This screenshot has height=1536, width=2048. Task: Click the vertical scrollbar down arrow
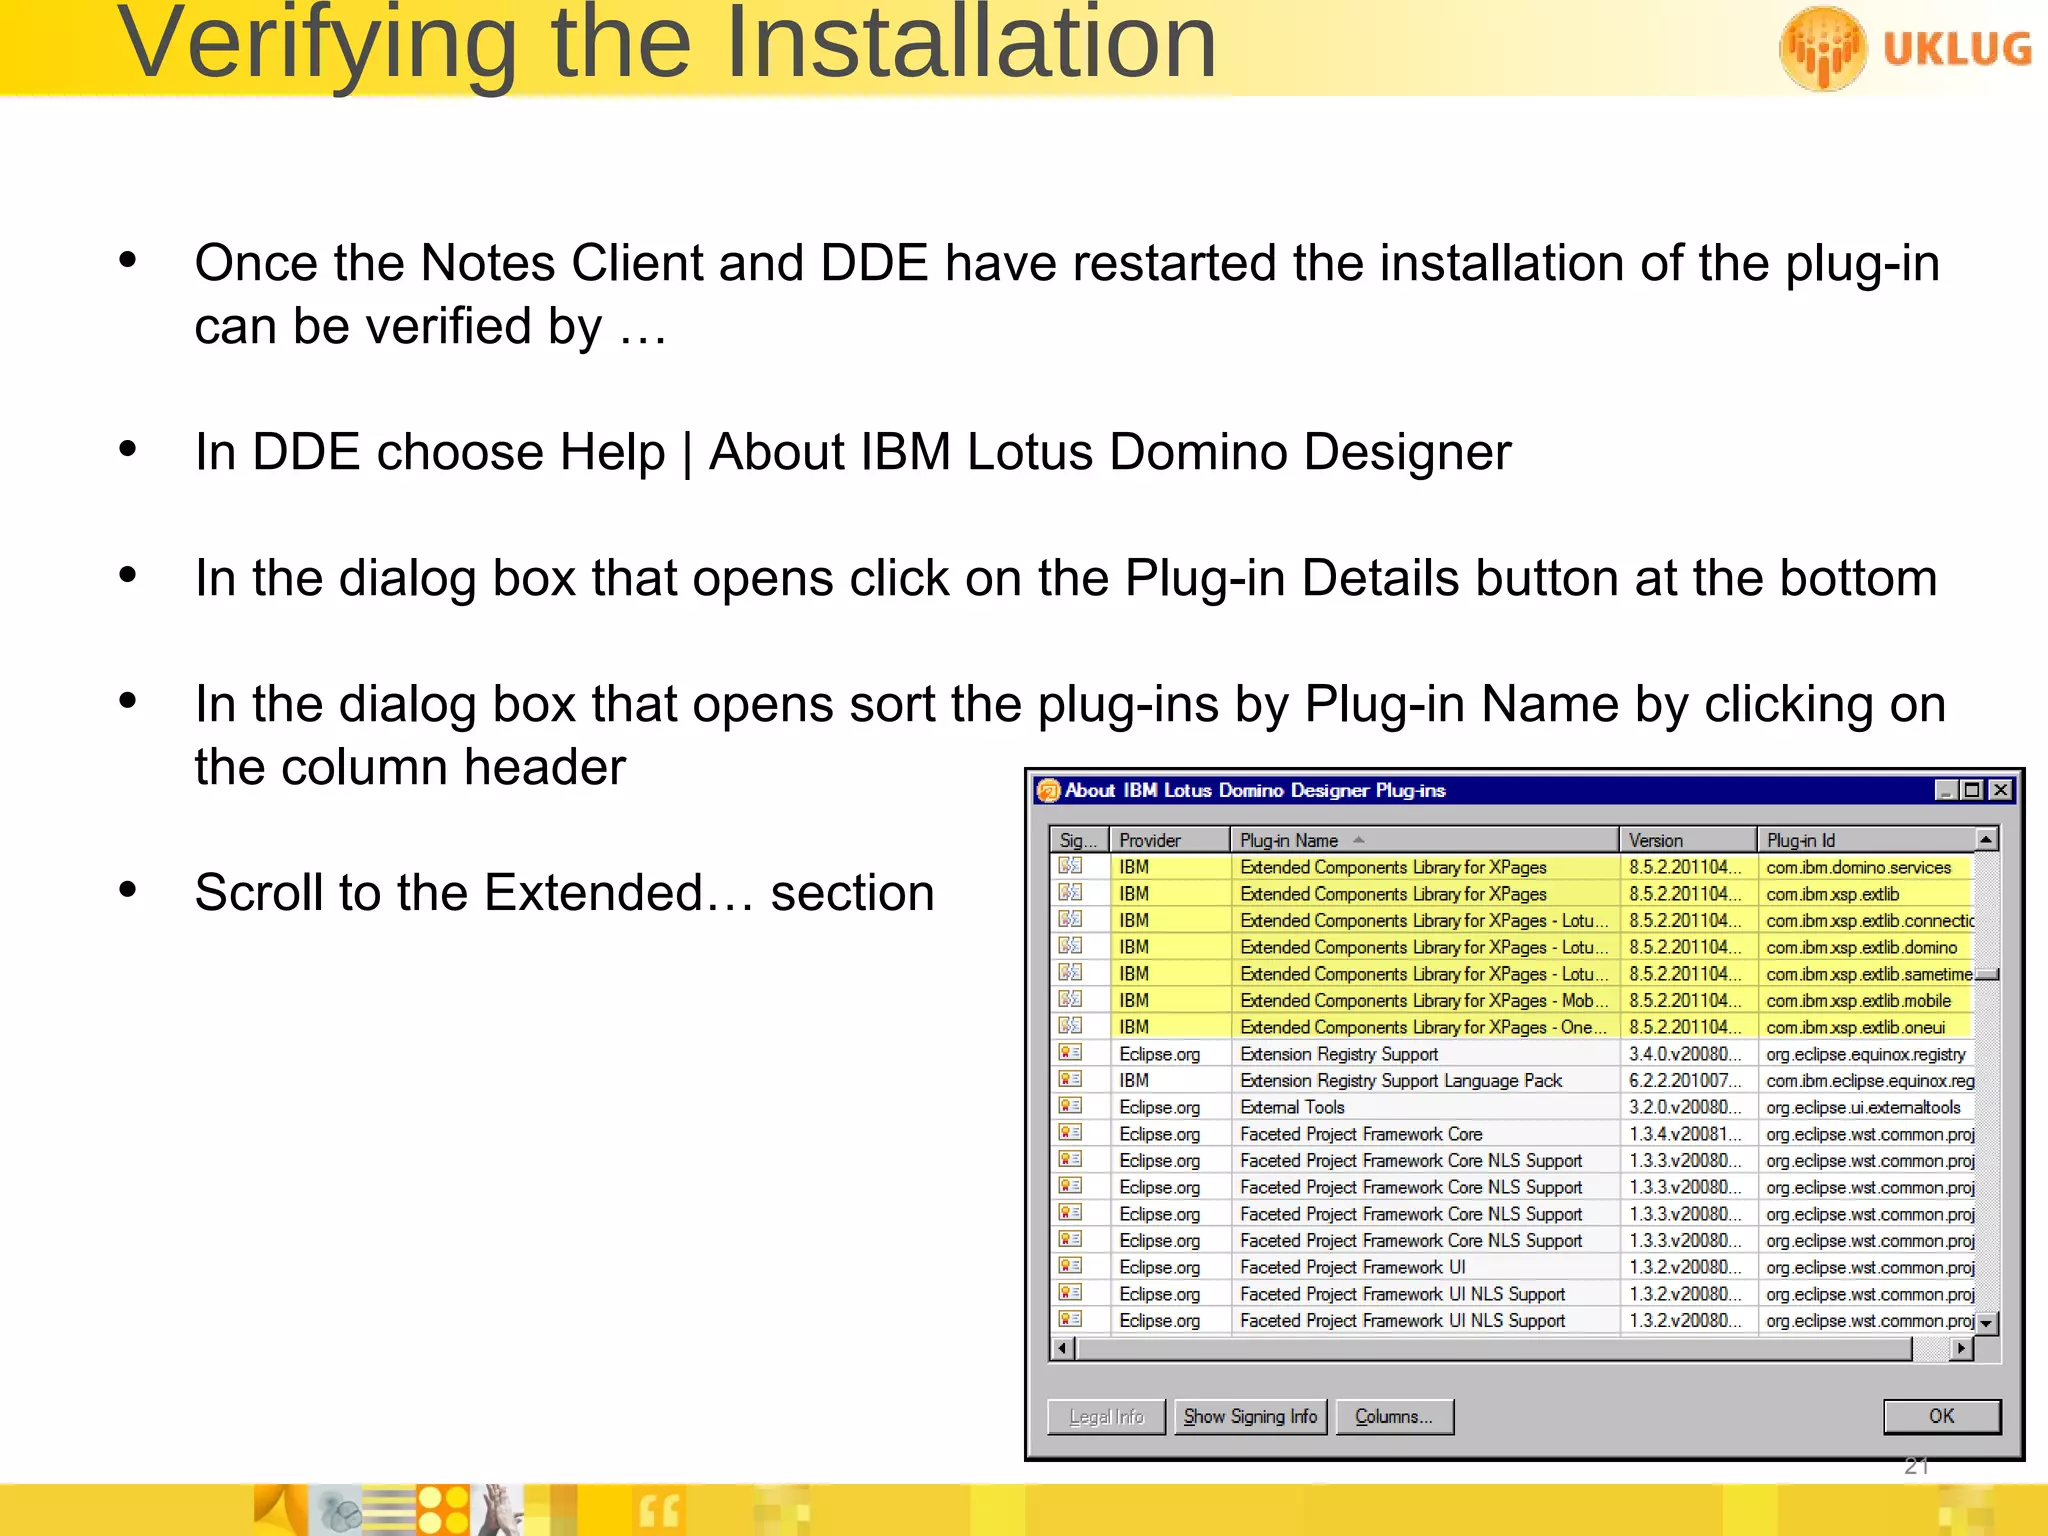click(1987, 1323)
